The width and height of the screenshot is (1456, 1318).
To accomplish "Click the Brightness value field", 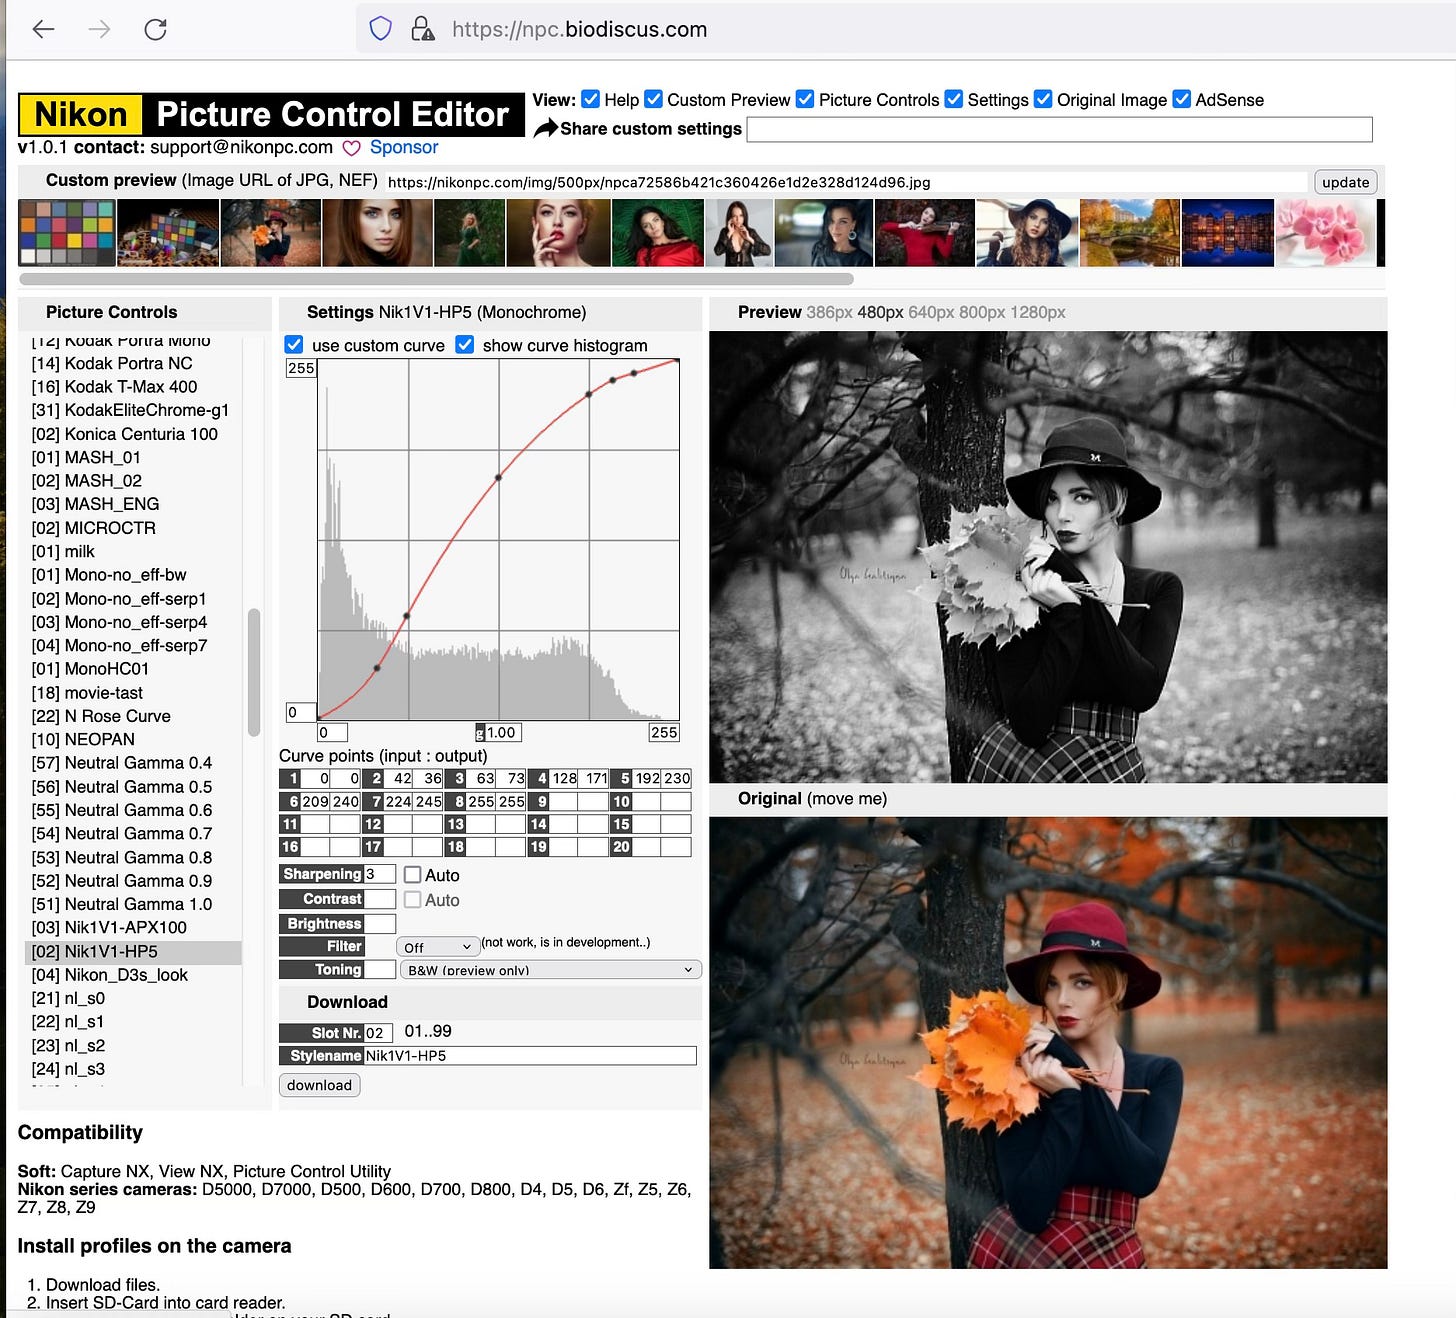I will 380,924.
